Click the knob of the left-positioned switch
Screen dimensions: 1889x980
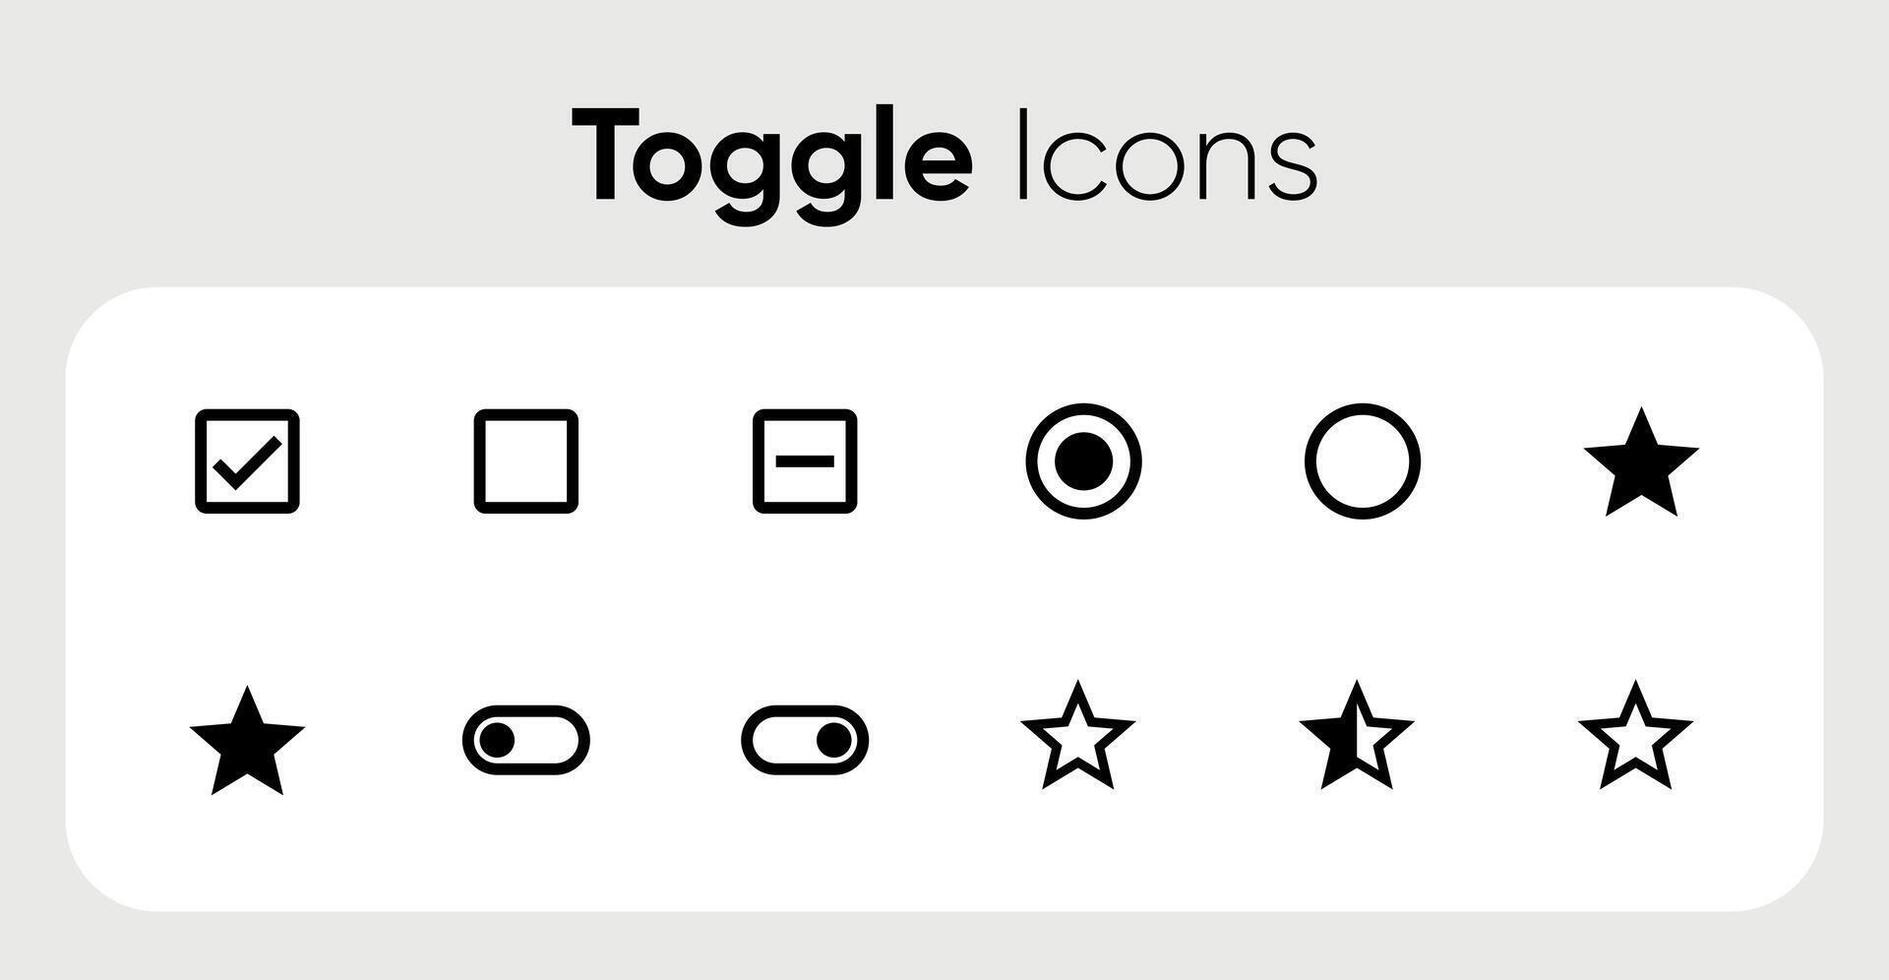pyautogui.click(x=497, y=740)
